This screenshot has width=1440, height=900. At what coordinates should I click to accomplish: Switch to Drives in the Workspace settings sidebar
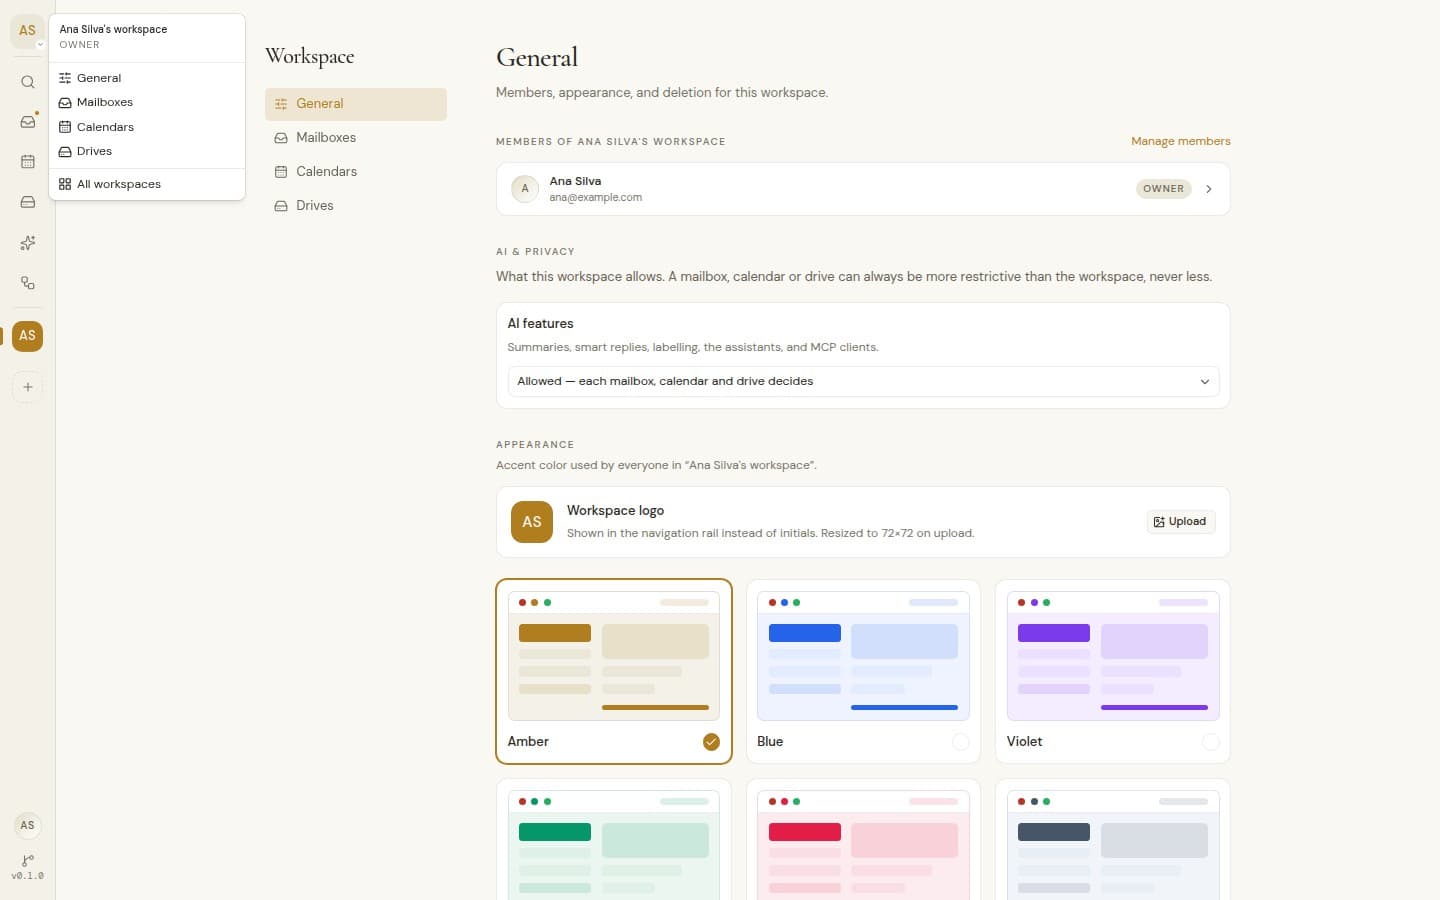tap(356, 206)
